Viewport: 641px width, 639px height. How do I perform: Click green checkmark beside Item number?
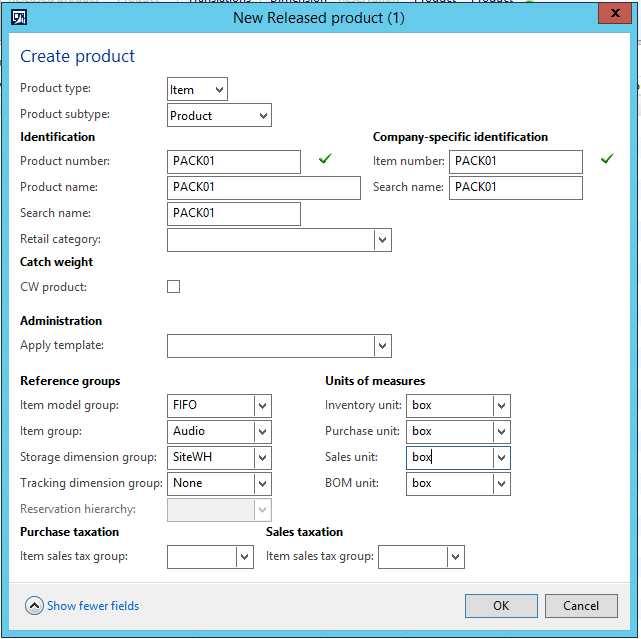point(607,159)
